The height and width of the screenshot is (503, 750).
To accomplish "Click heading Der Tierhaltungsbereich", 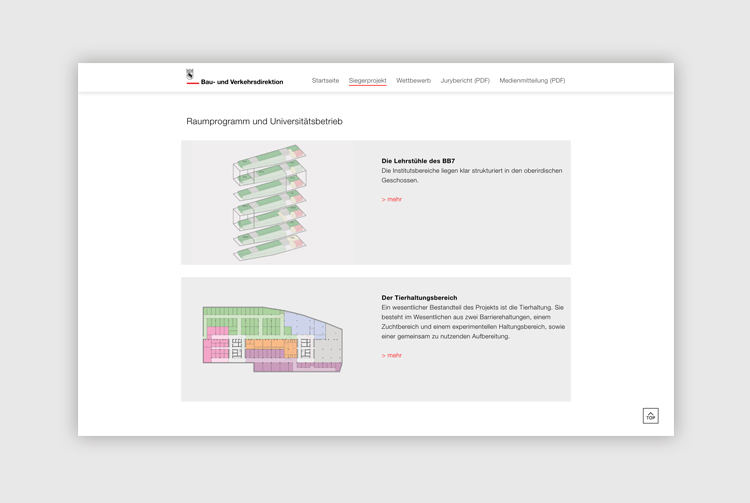I will click(x=419, y=297).
